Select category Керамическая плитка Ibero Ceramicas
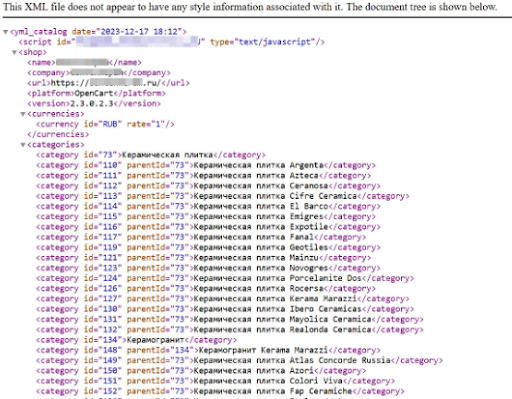This screenshot has width=512, height=399. (x=225, y=309)
